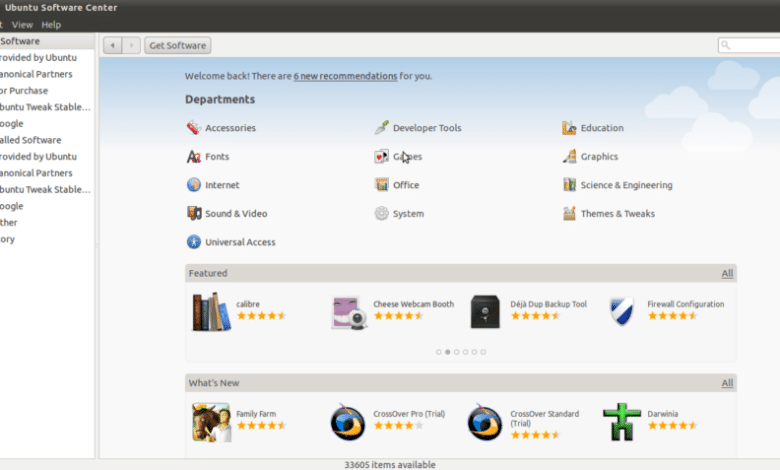Click the Firewall Configuration shield icon
Screen dimensions: 780x470
pos(622,311)
